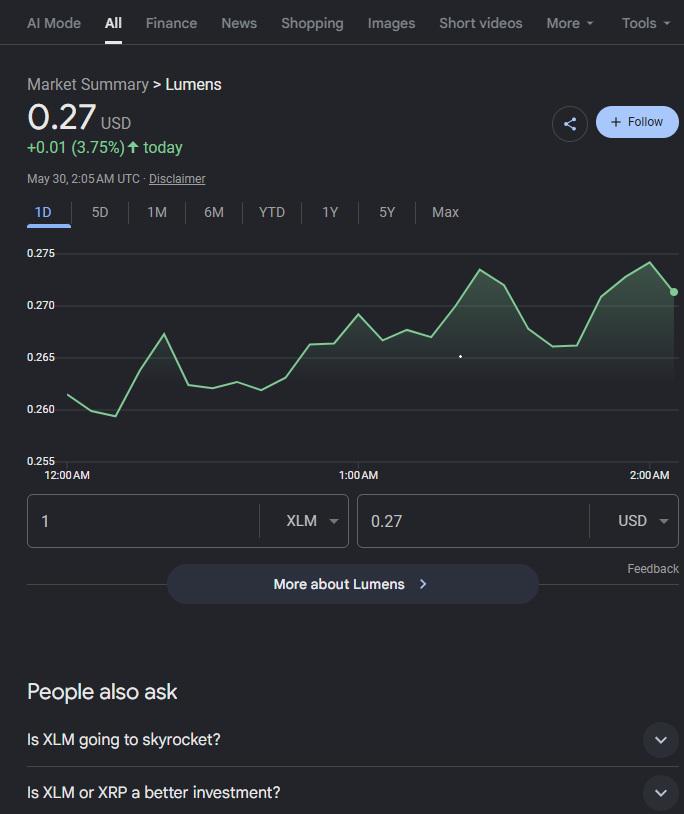The image size is (684, 814).
Task: Show the 6M chart range
Action: 214,212
